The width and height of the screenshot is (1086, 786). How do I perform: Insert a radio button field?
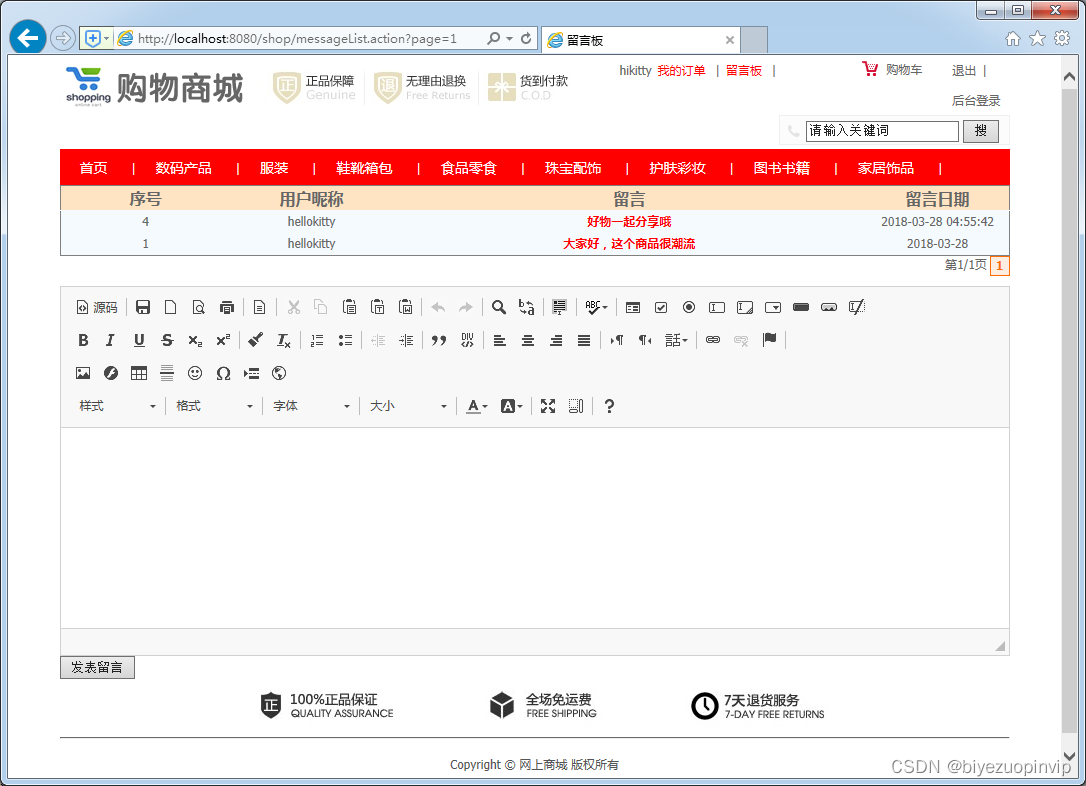688,307
